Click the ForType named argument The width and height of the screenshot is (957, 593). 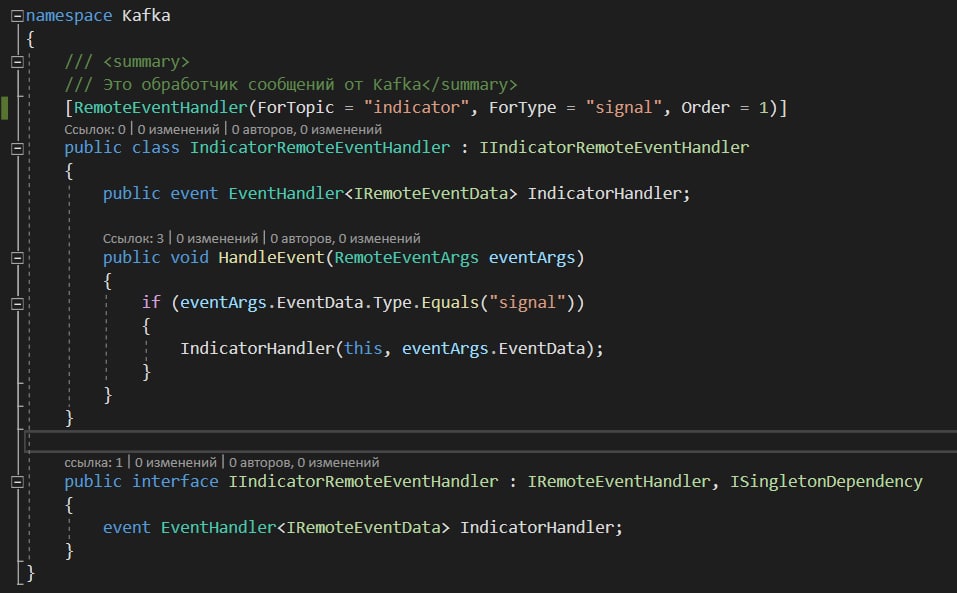(x=522, y=107)
